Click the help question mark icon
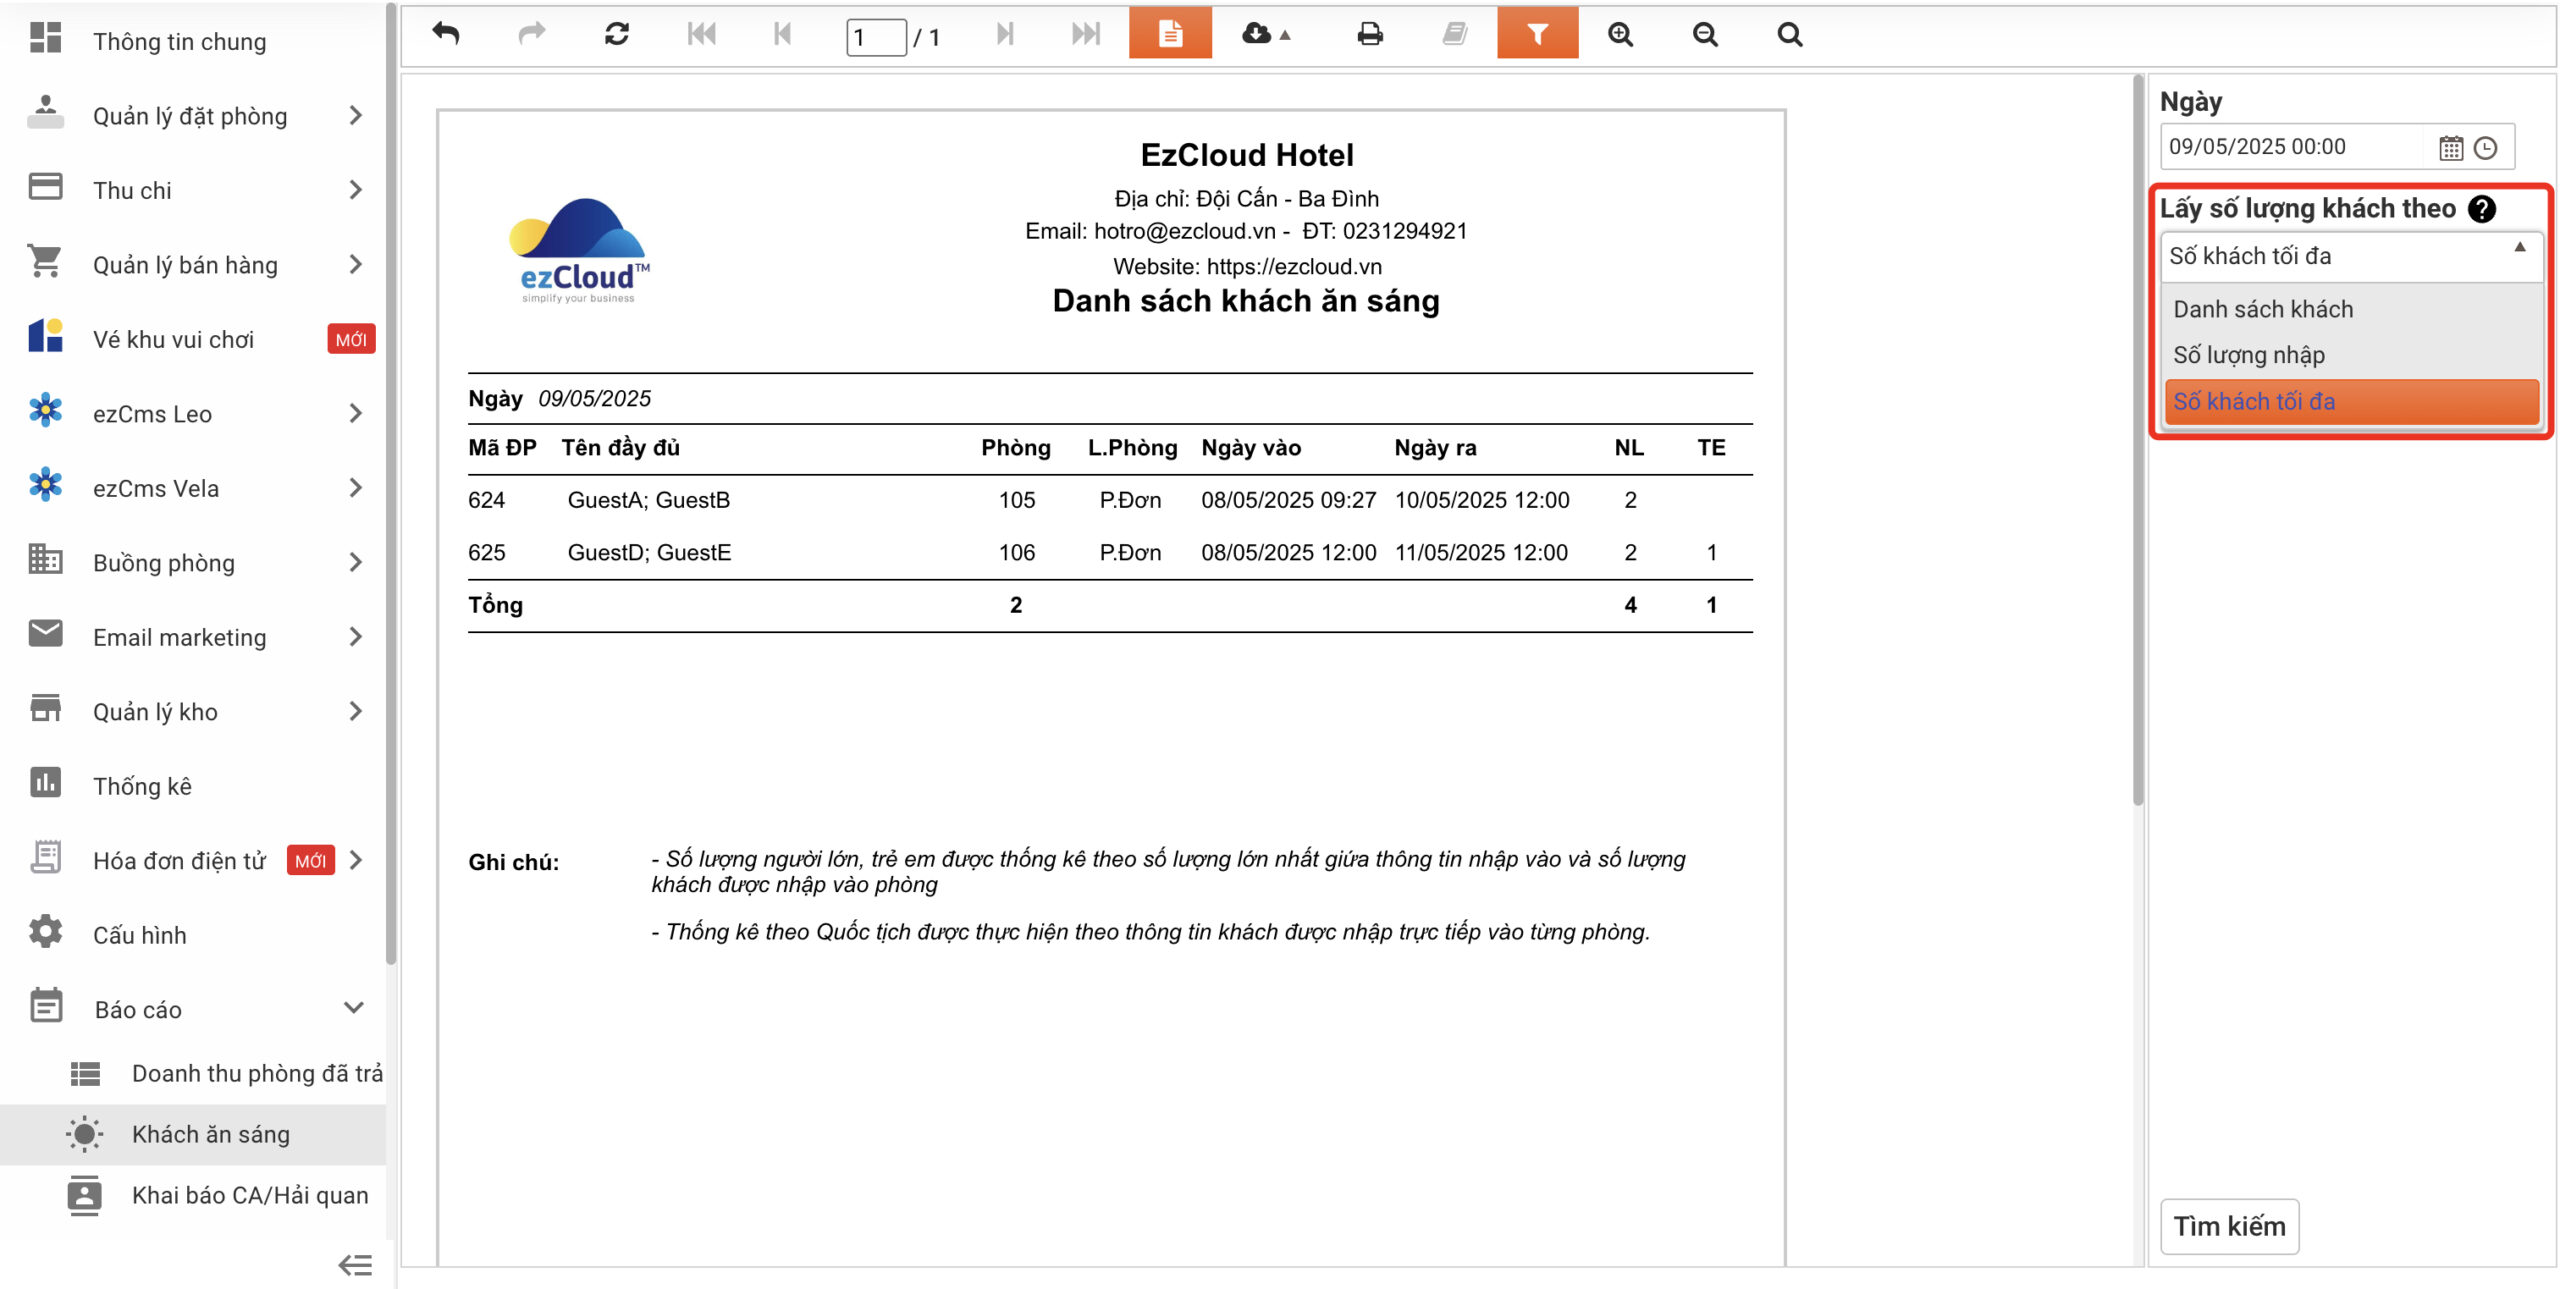2560x1289 pixels. click(2482, 208)
